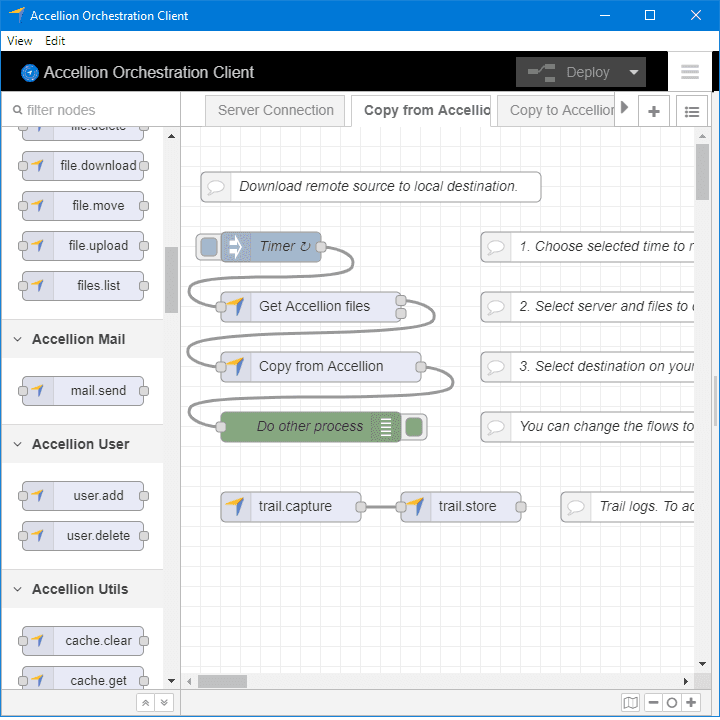
Task: Click the Deploy button
Action: click(569, 72)
